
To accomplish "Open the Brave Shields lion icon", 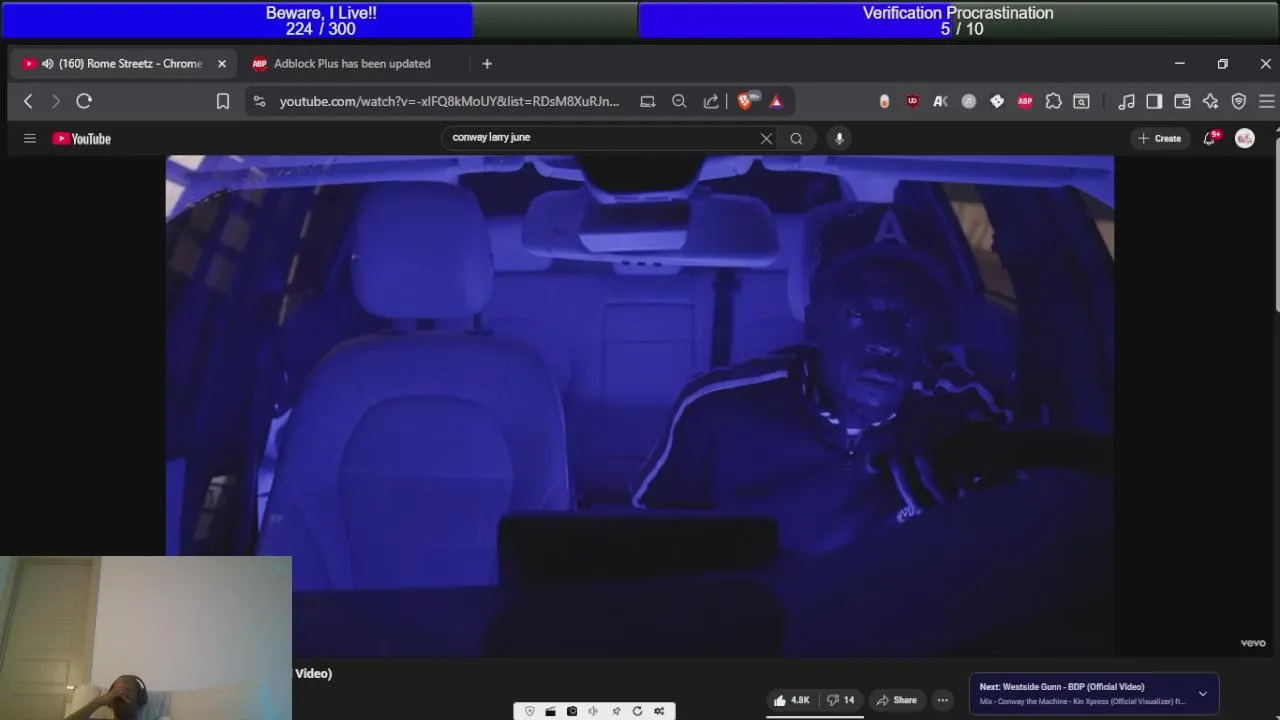I will (x=745, y=101).
